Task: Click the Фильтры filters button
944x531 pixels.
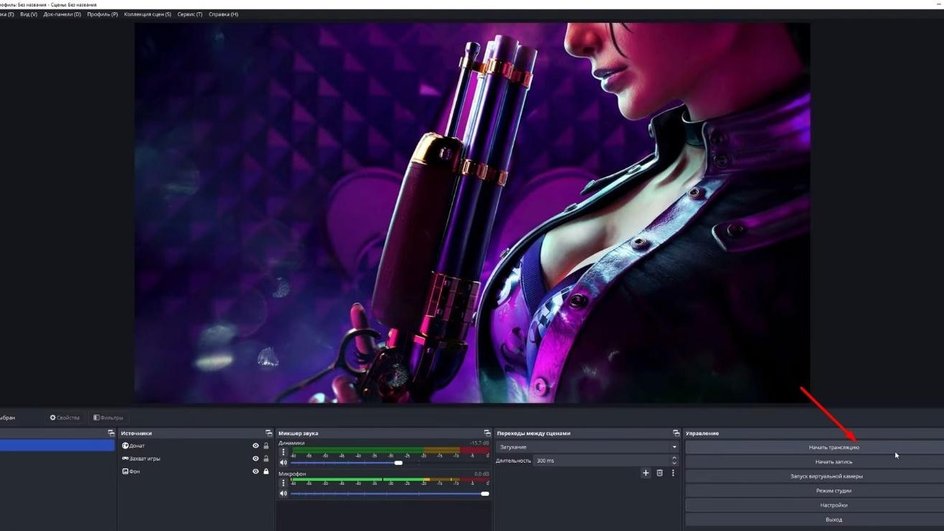Action: pos(108,417)
